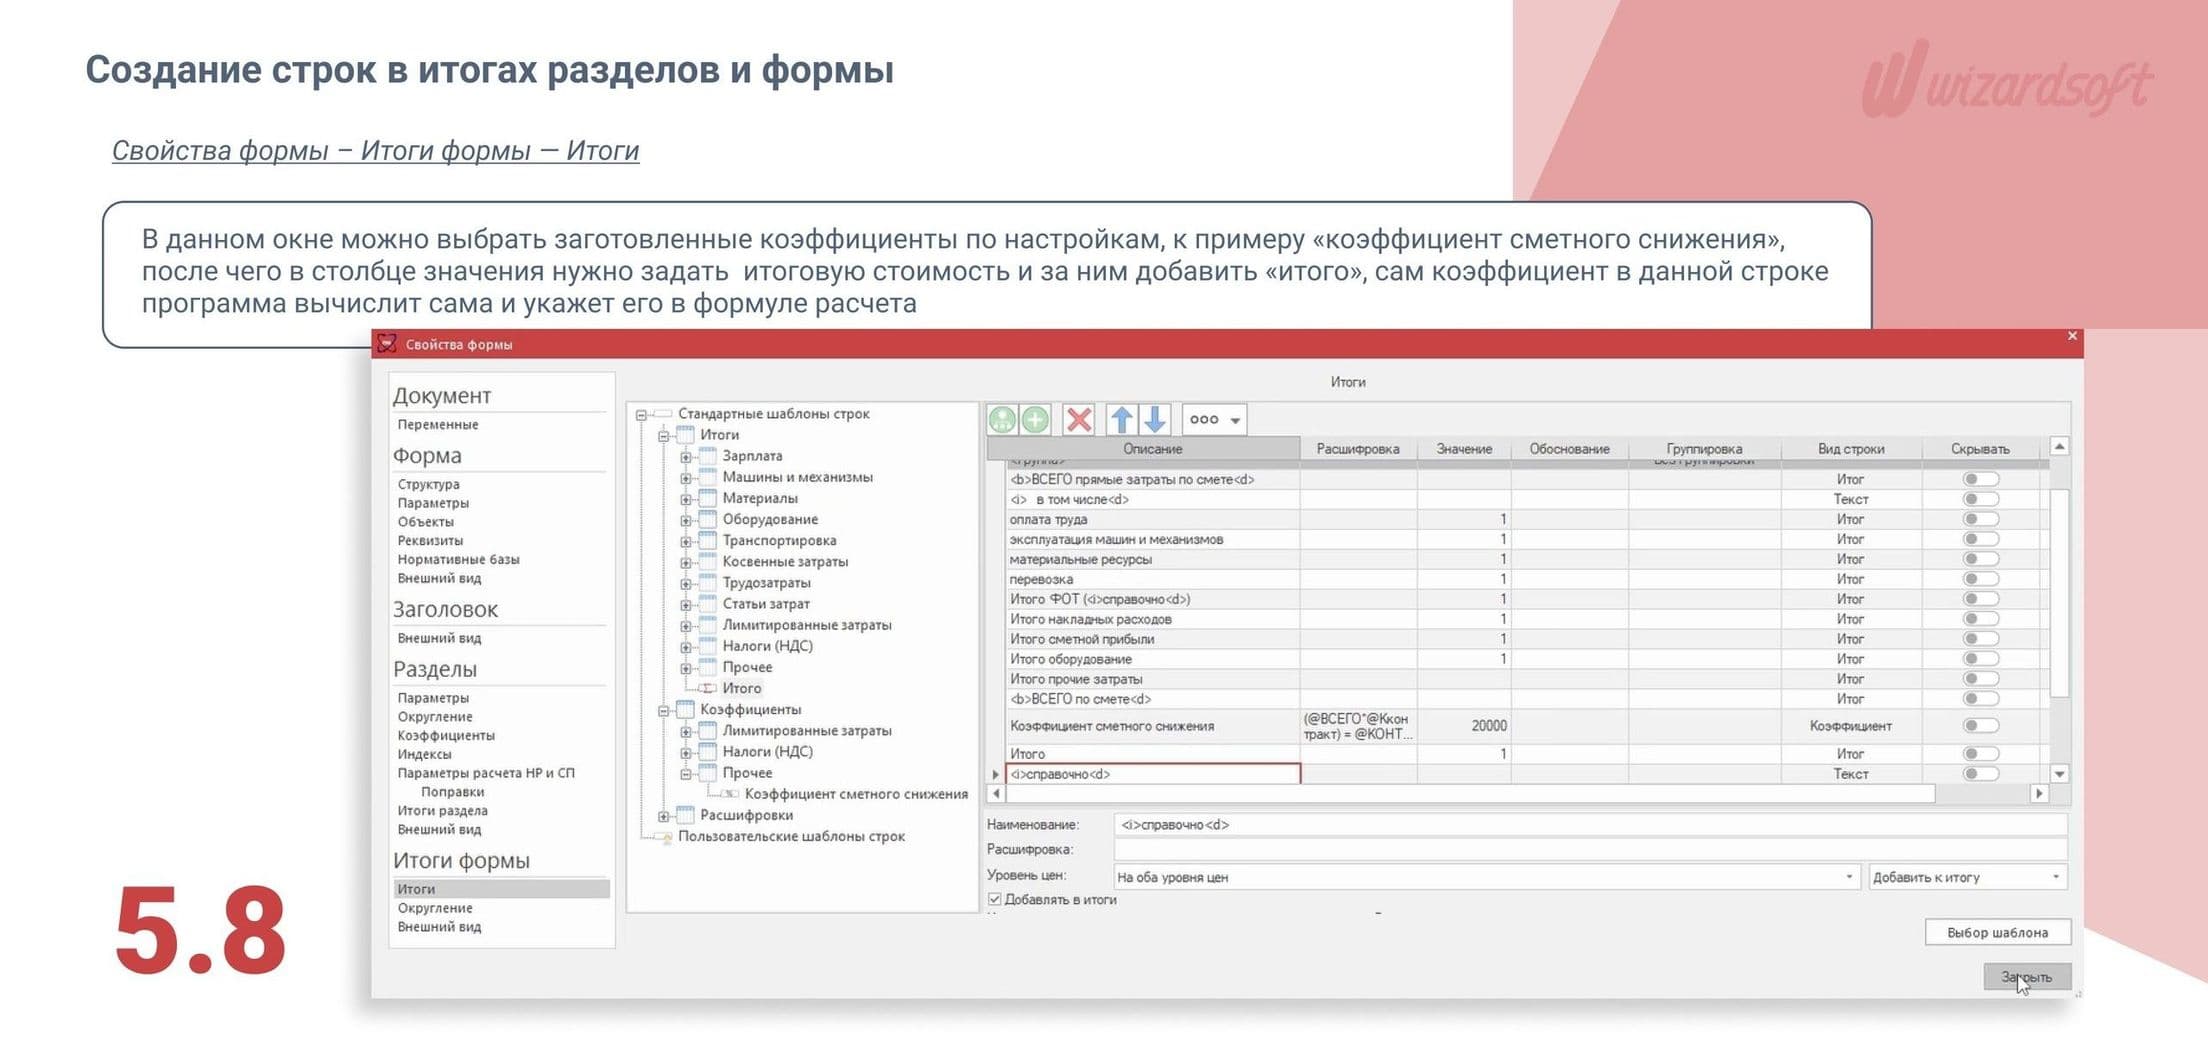Image resolution: width=2208 pixels, height=1060 pixels.
Task: Click the sigma icon beside Итого template
Action: click(x=708, y=688)
